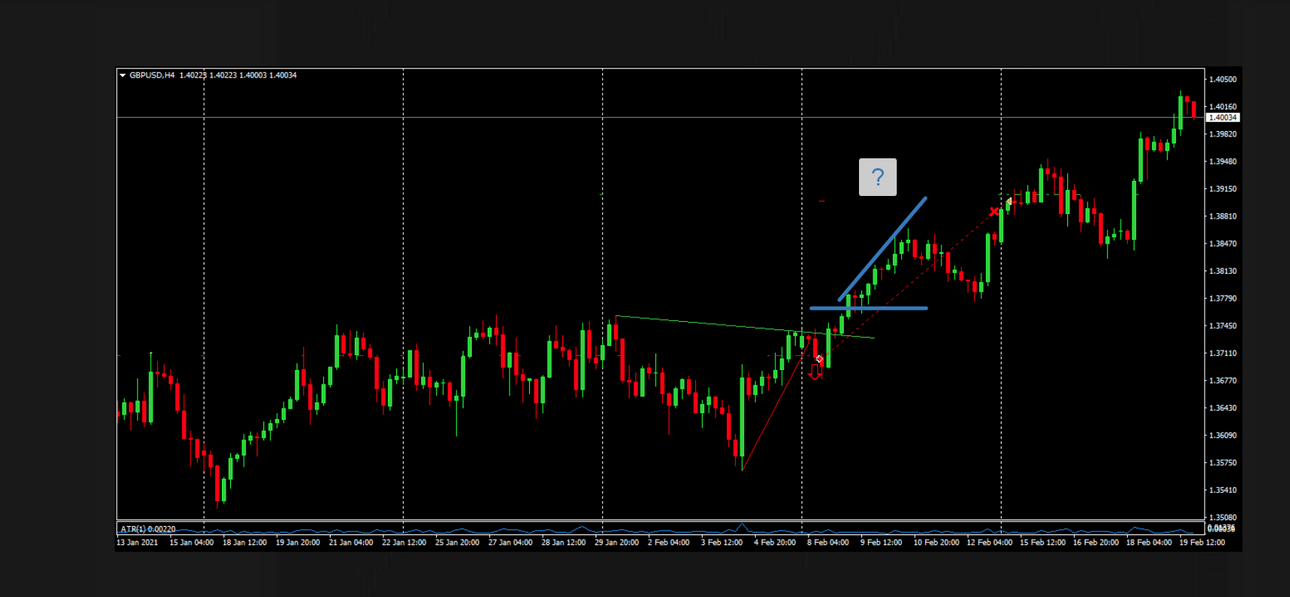Select the red X trade close marker
This screenshot has height=597, width=1290.
[993, 211]
